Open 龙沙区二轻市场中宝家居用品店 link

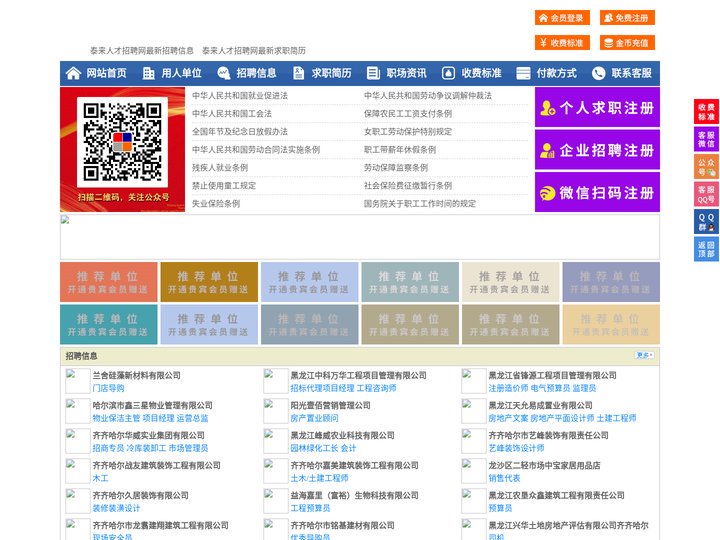pyautogui.click(x=544, y=465)
